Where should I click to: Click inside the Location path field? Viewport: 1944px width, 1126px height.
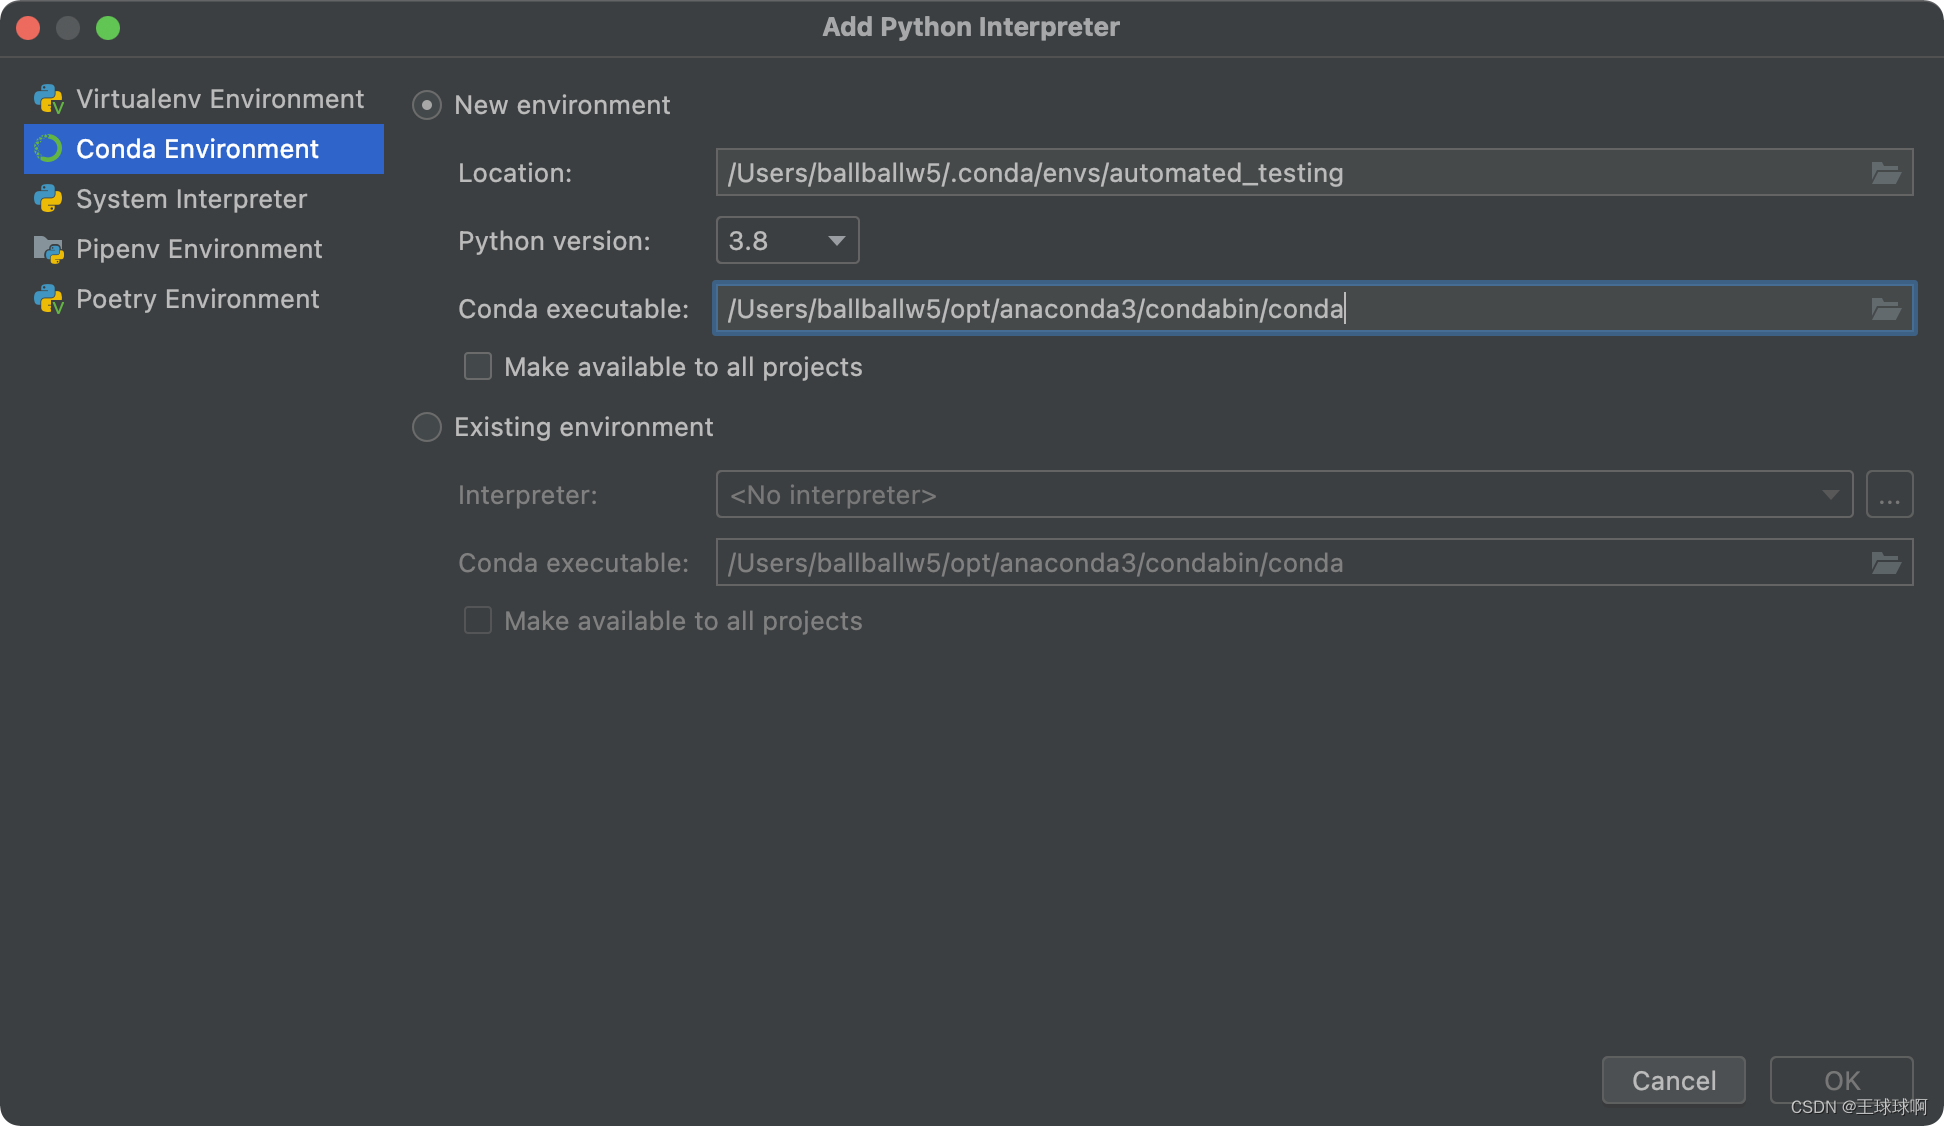[x=1290, y=173]
